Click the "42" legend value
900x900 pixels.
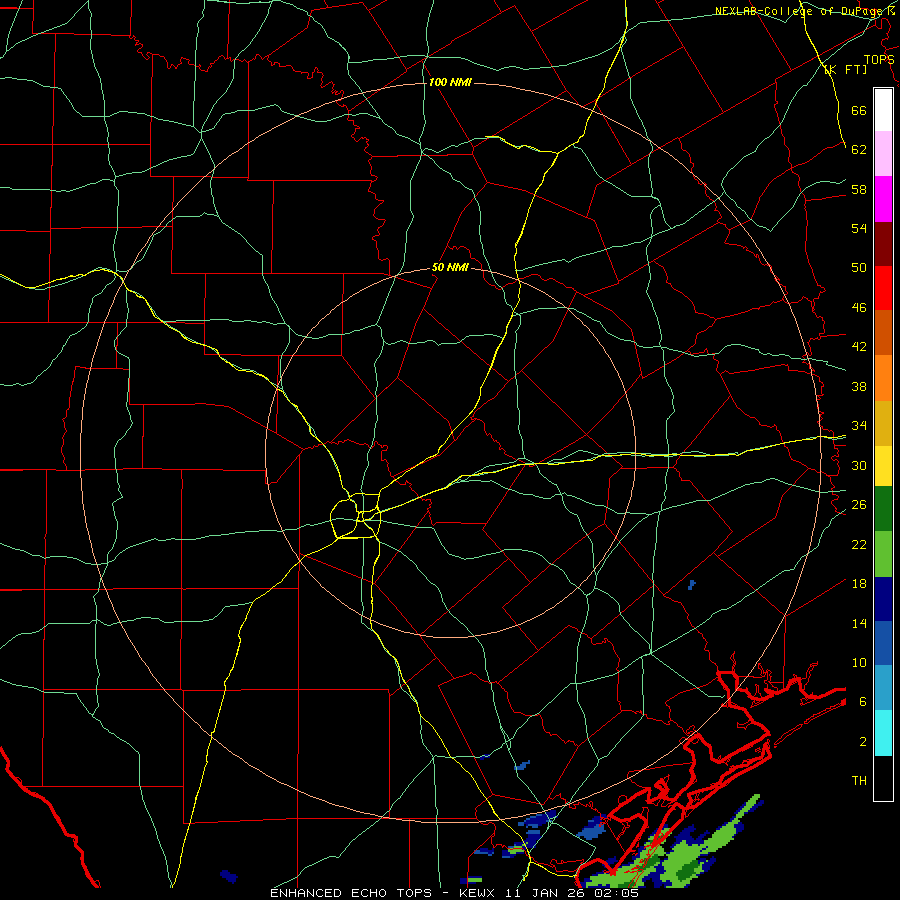coord(859,347)
